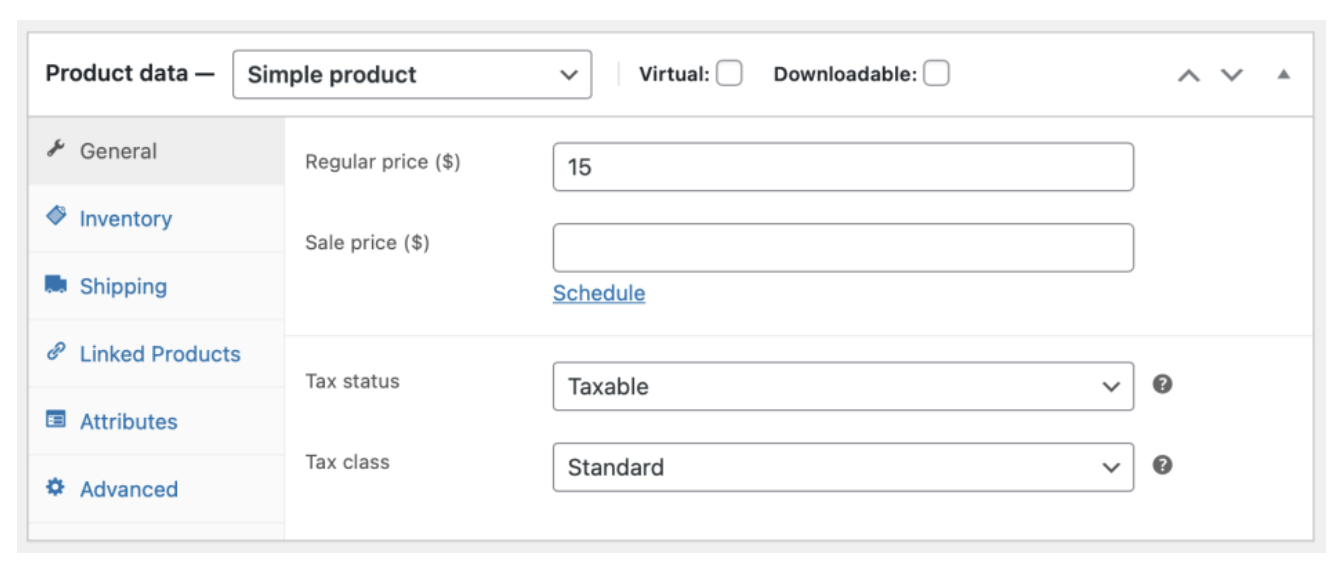This screenshot has height=574, width=1340.
Task: Open the Simple product type dropdown
Action: tap(412, 75)
